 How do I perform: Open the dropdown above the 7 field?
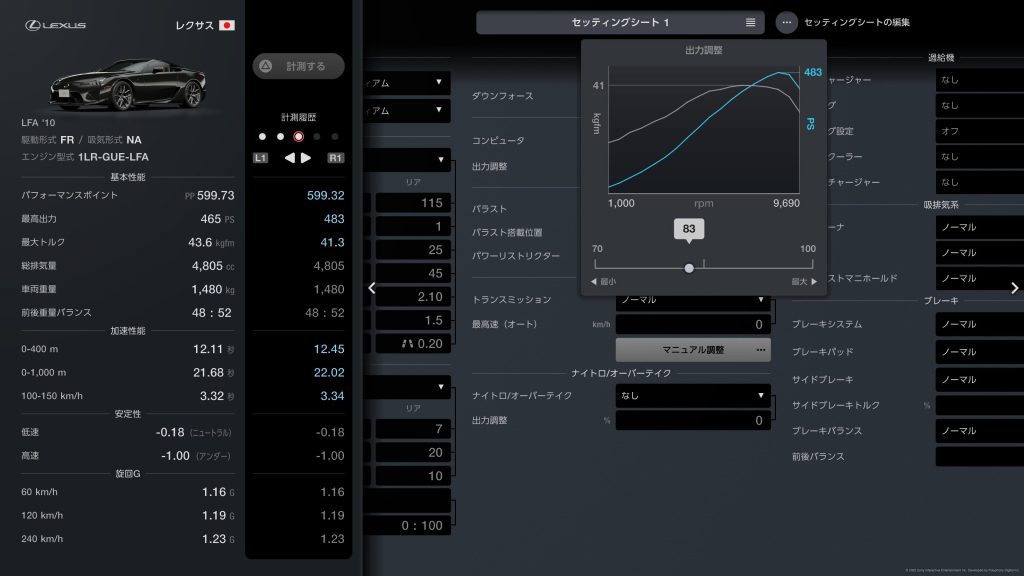point(408,387)
